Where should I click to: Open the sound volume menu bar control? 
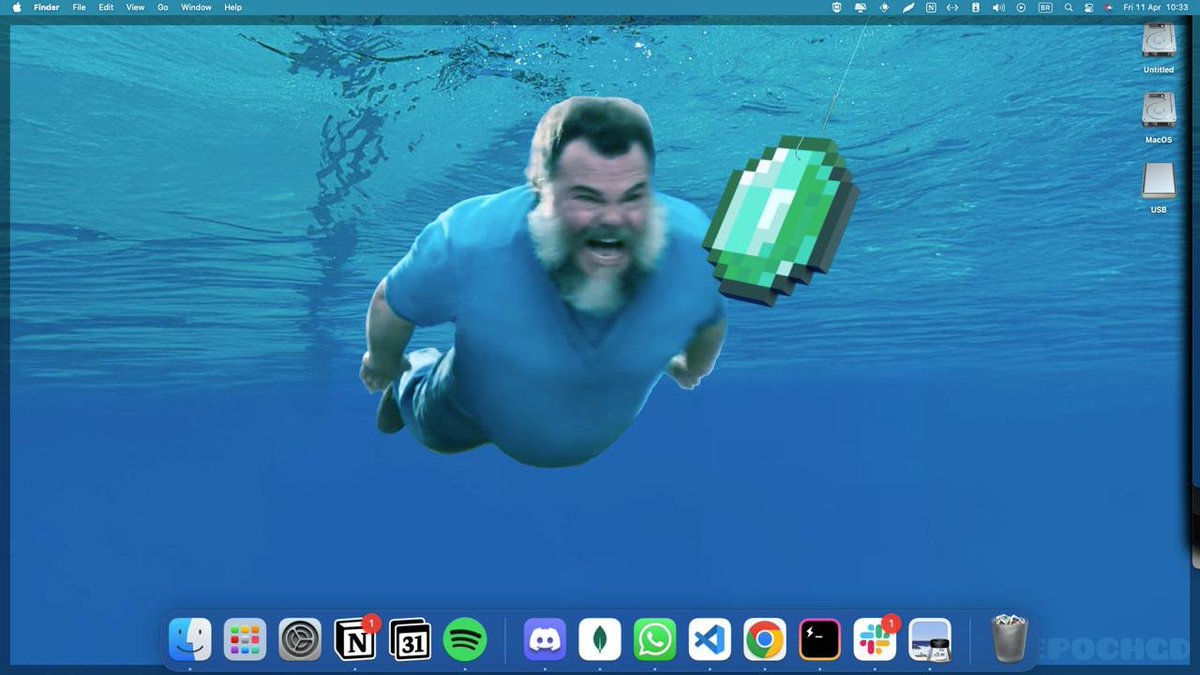pos(998,7)
